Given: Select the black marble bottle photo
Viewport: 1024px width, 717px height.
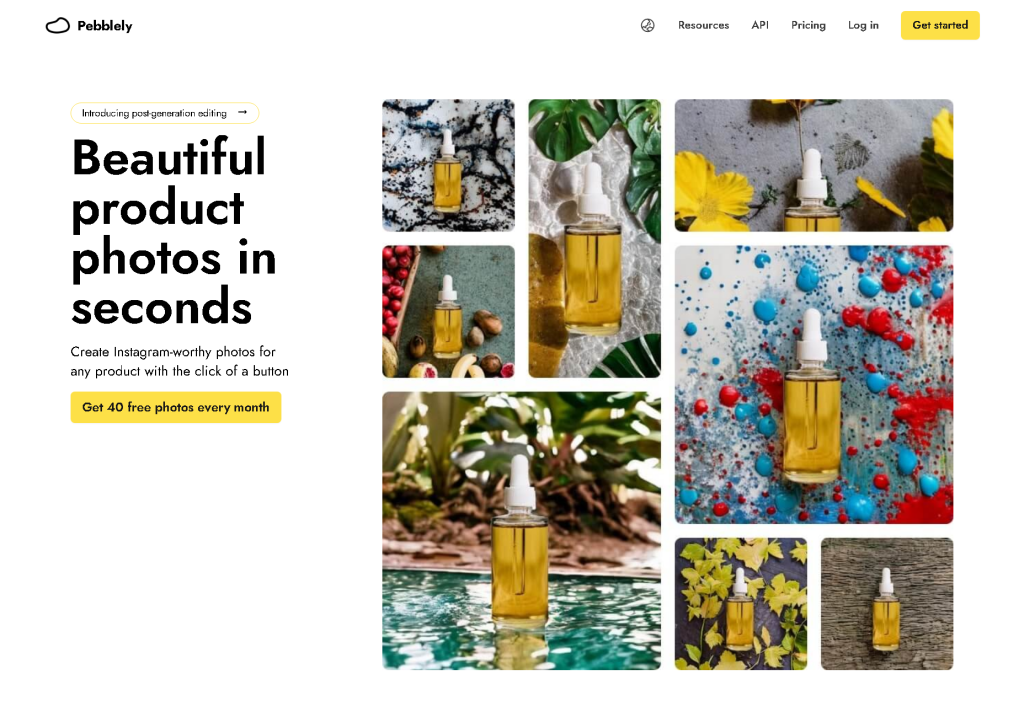Looking at the screenshot, I should click(448, 165).
